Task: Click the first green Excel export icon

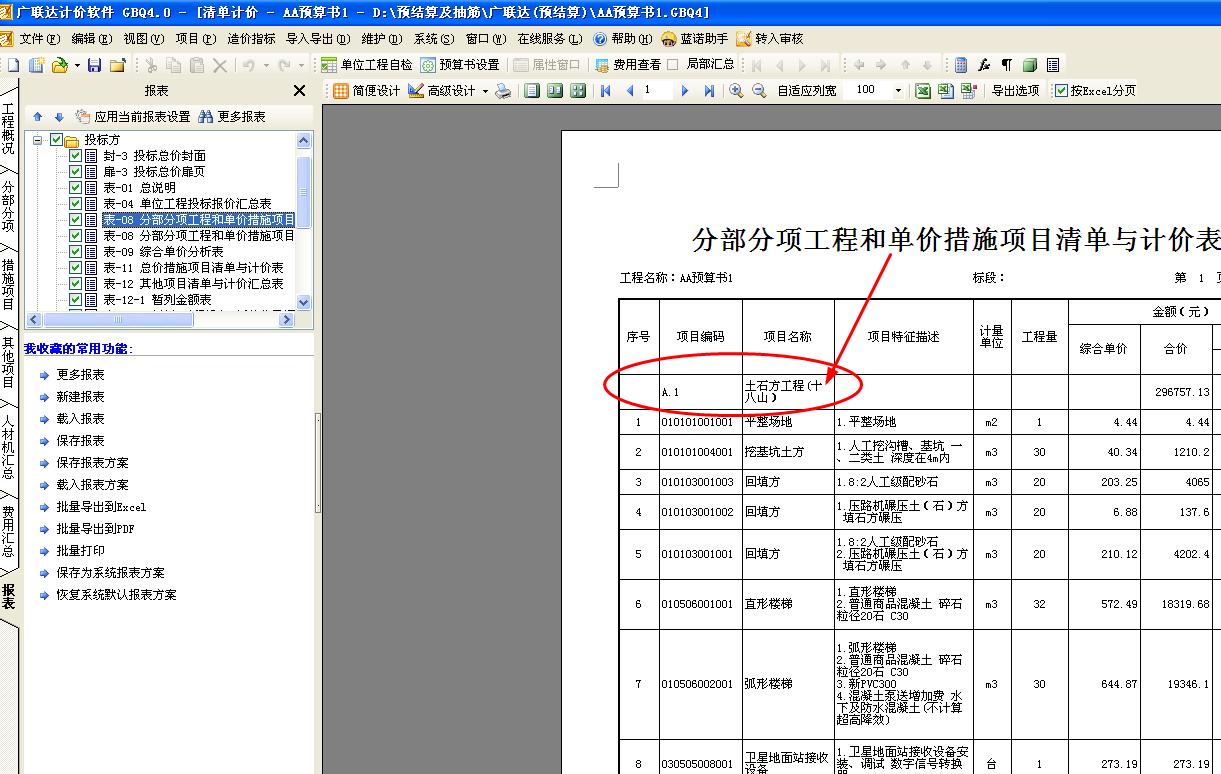Action: pos(923,91)
